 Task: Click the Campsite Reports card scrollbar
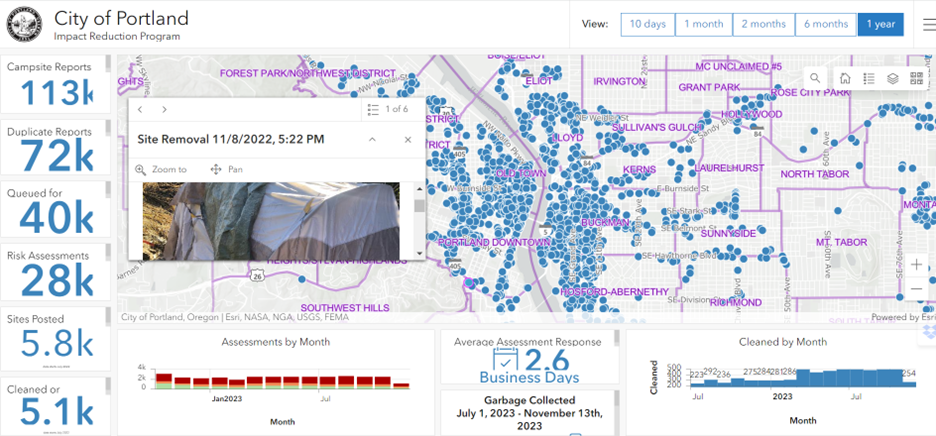tap(108, 64)
